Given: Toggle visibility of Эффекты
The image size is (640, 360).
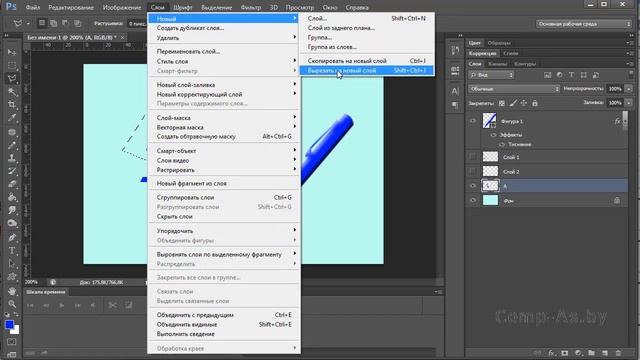Looking at the screenshot, I should 493,135.
